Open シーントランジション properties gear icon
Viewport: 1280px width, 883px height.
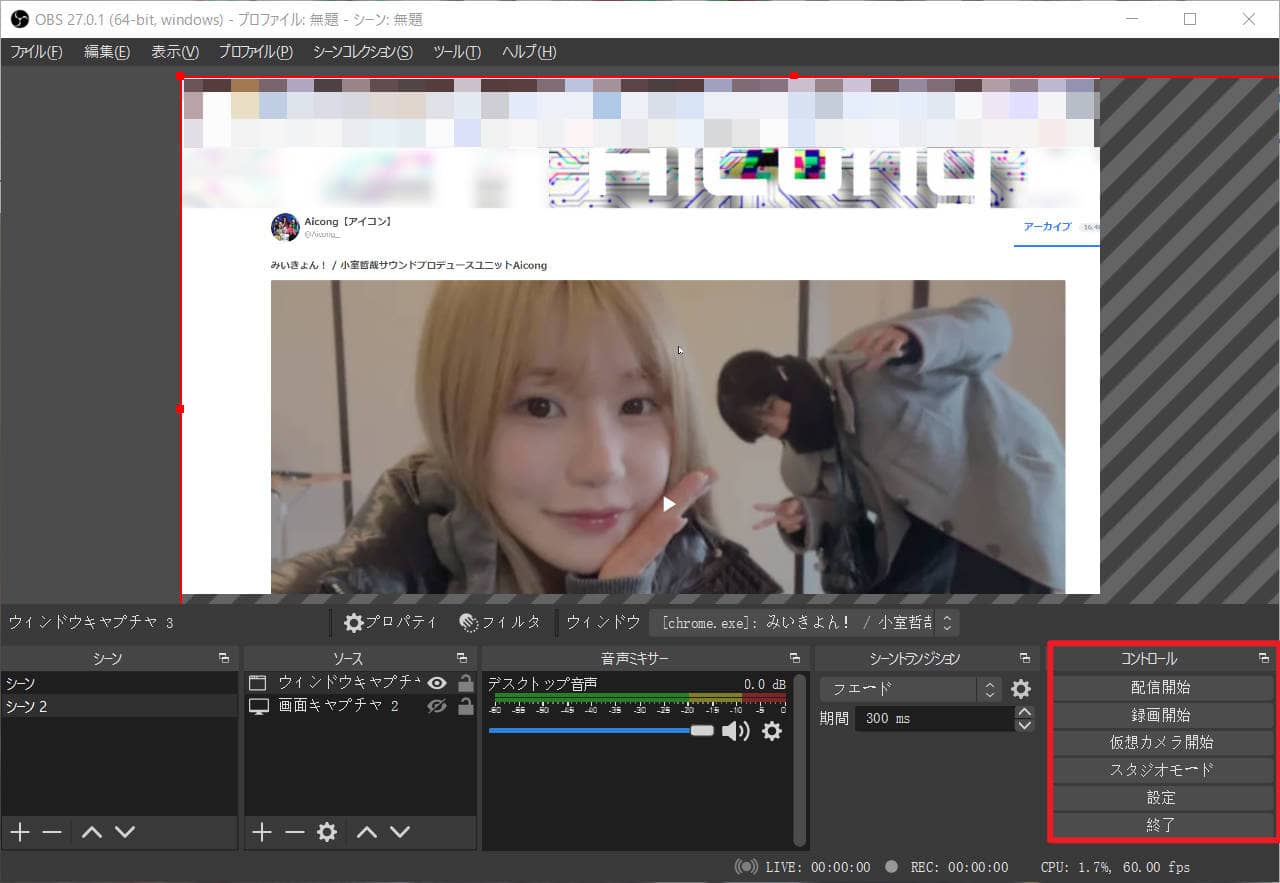click(x=1020, y=689)
